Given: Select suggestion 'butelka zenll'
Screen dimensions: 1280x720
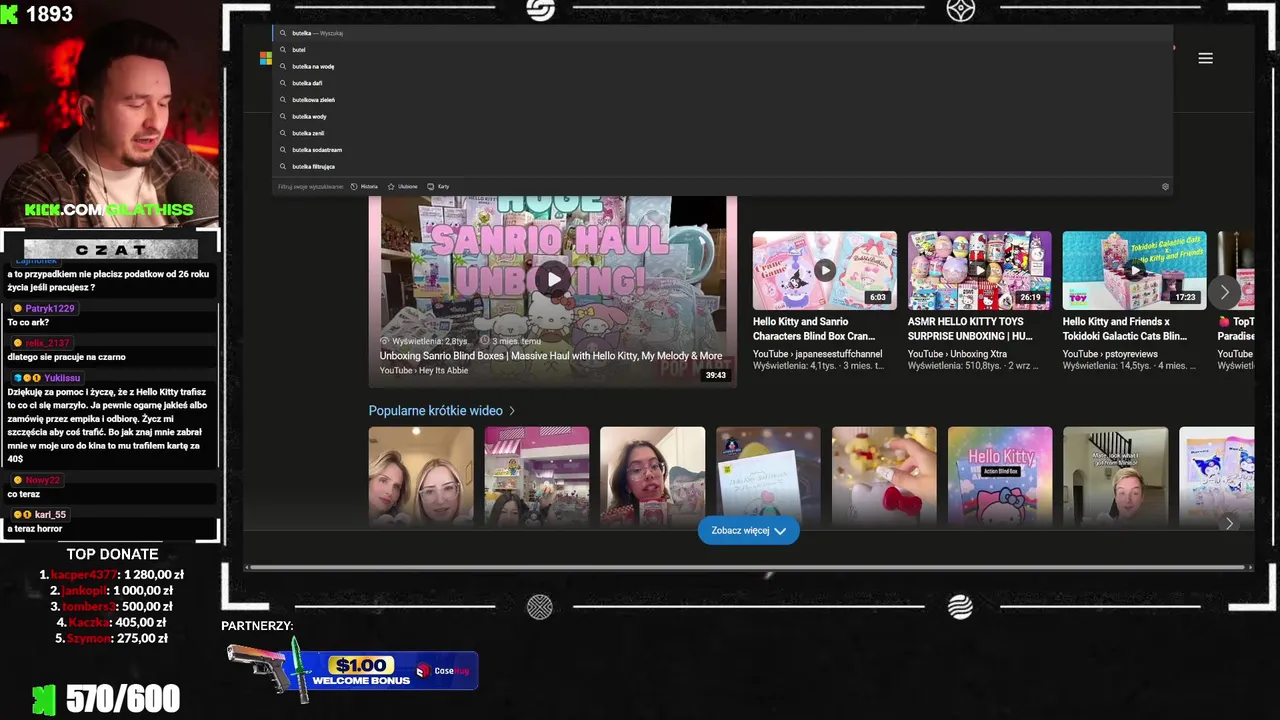Looking at the screenshot, I should click(x=722, y=133).
